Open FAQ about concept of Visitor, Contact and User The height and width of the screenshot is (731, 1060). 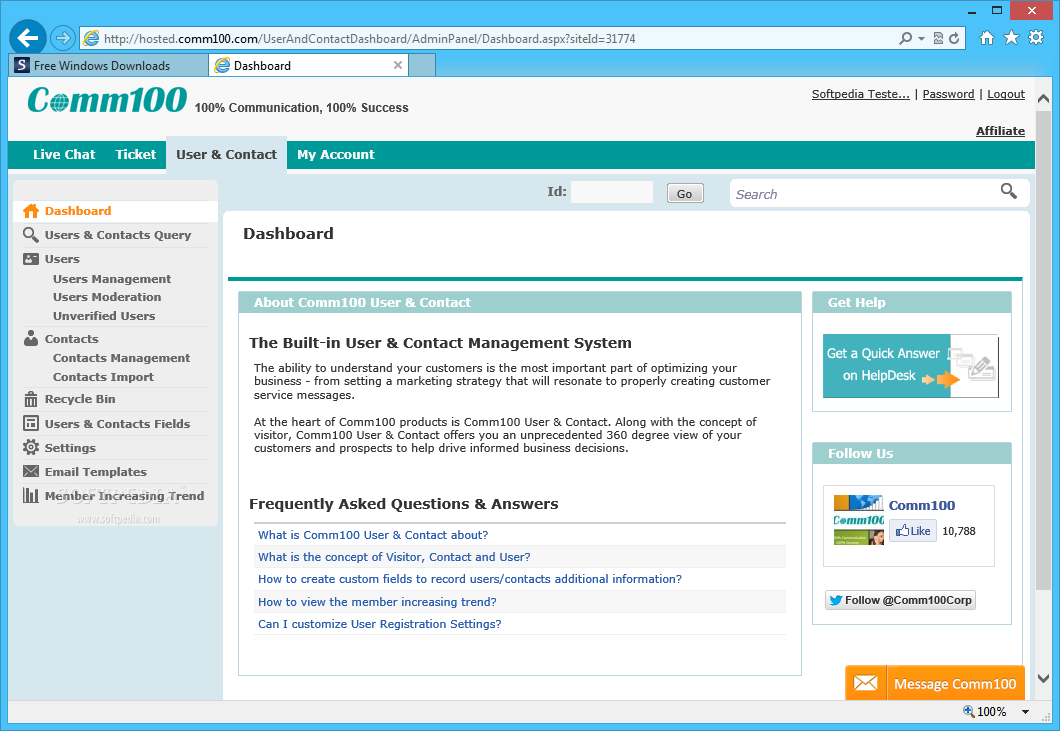[x=394, y=557]
